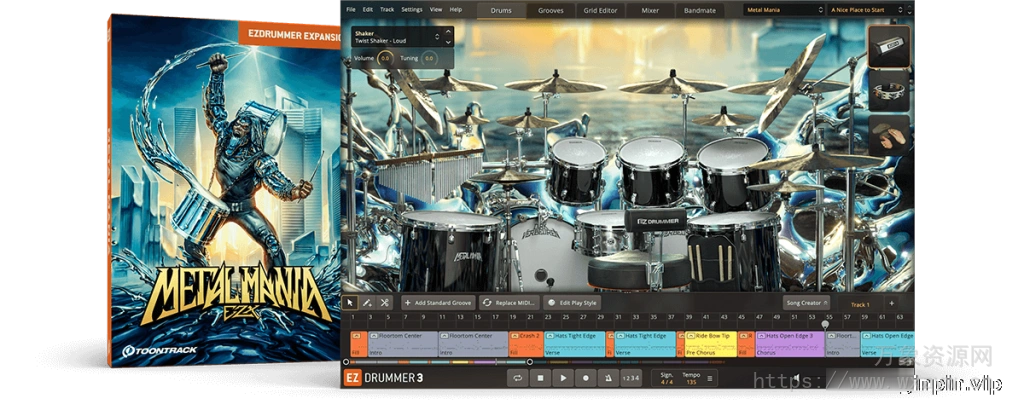Click the Edit Play Style button
Screen dimensions: 1024x416
572,303
